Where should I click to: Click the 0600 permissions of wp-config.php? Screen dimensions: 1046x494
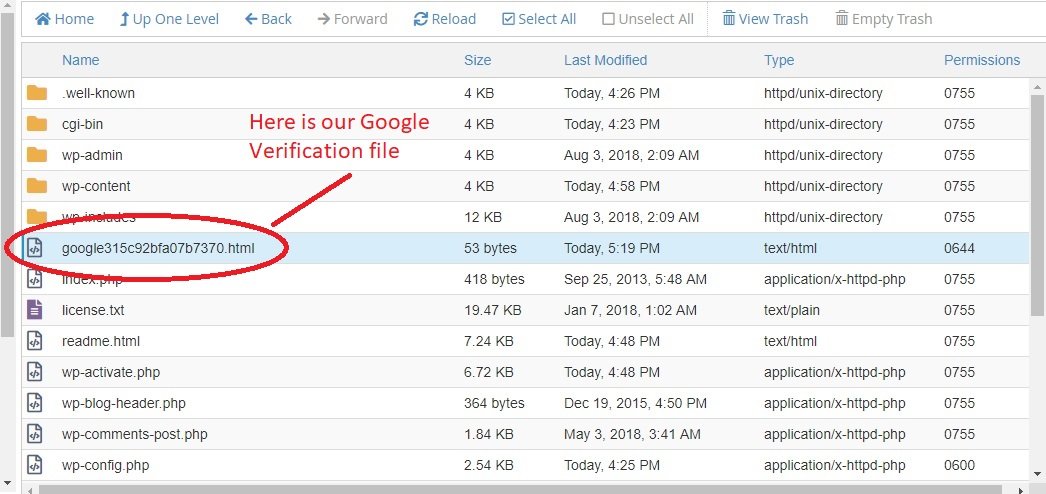959,465
